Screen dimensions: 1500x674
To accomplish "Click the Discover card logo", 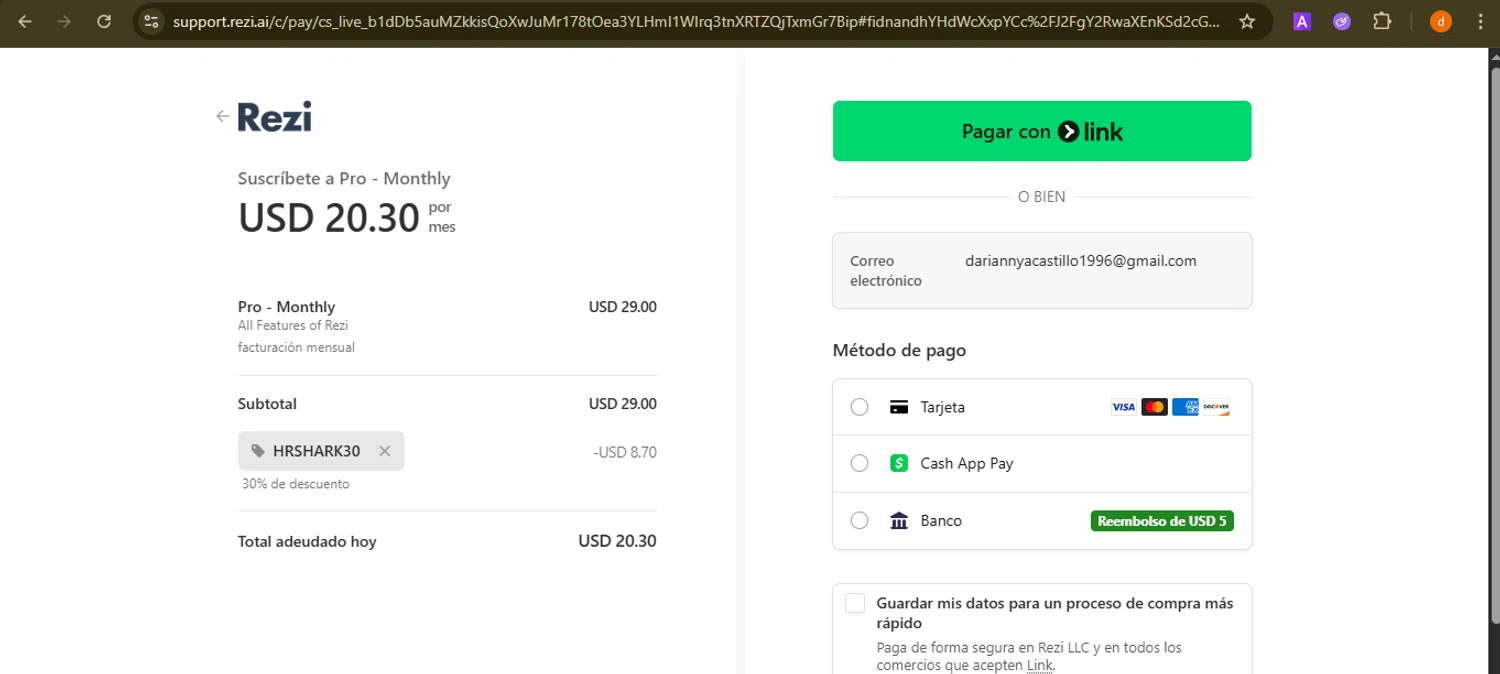I will [x=1216, y=407].
